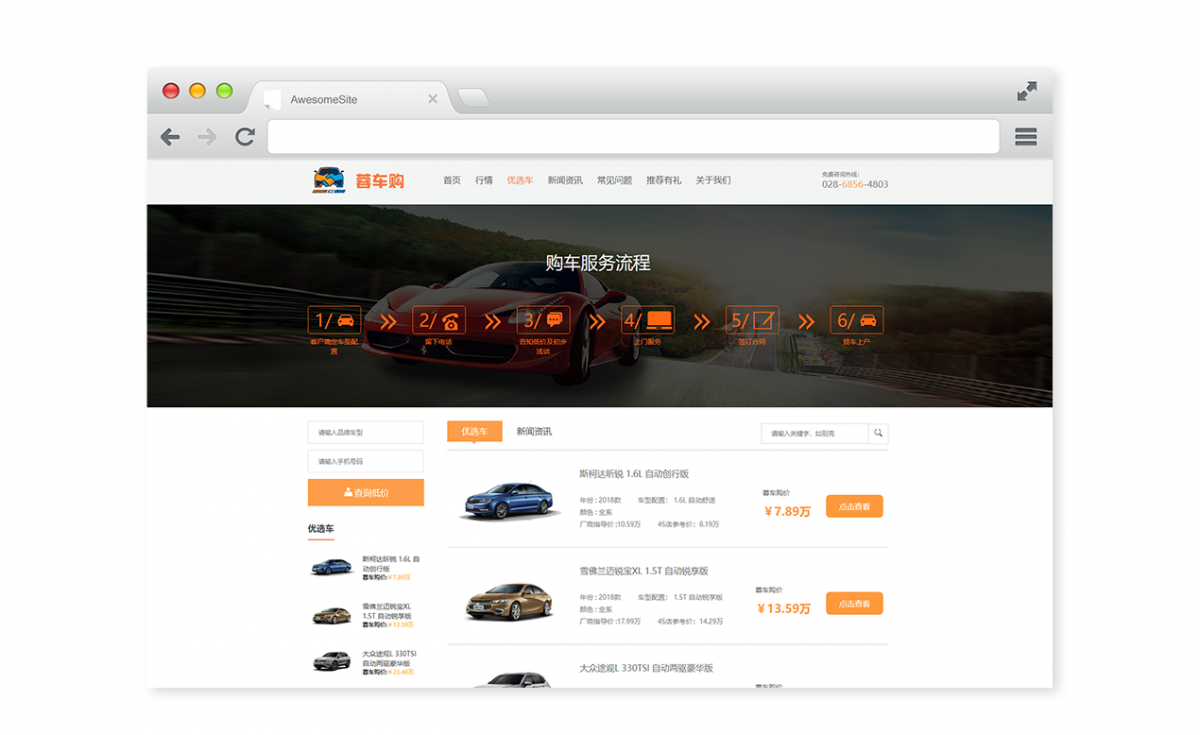
Task: Open the 关于我们 page
Action: pos(713,181)
